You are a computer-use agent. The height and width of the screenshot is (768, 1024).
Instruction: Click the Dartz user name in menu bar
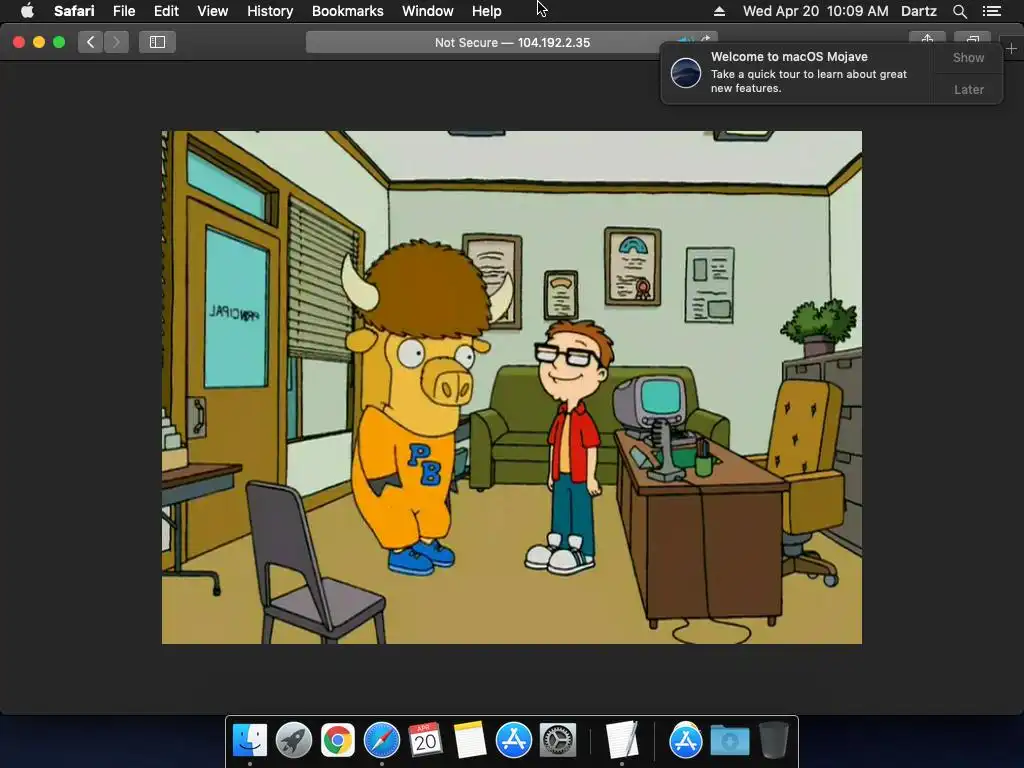pos(919,11)
